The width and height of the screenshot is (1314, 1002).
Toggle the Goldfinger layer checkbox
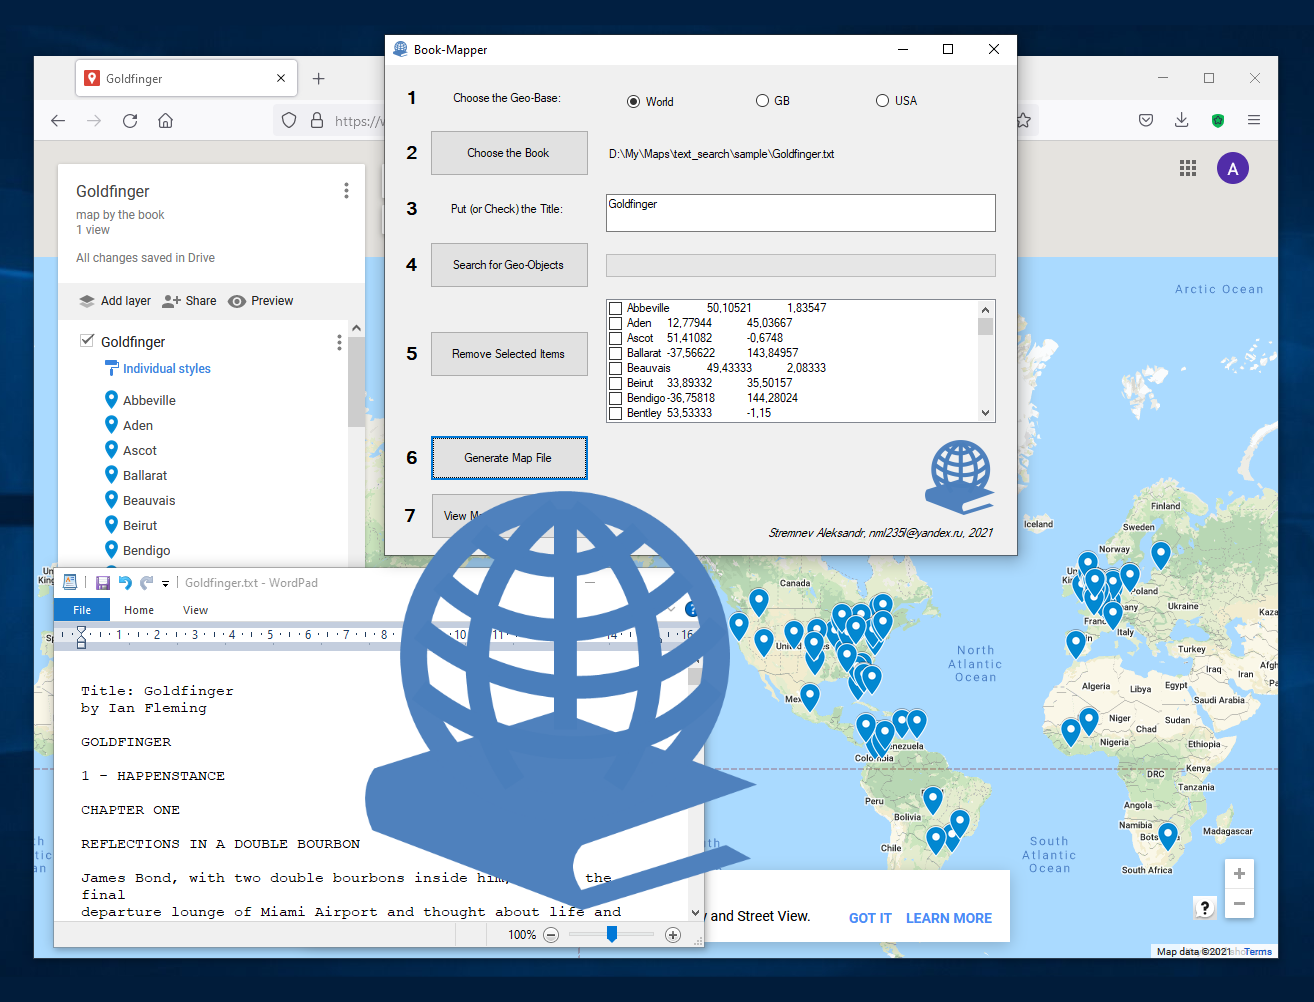(x=87, y=341)
